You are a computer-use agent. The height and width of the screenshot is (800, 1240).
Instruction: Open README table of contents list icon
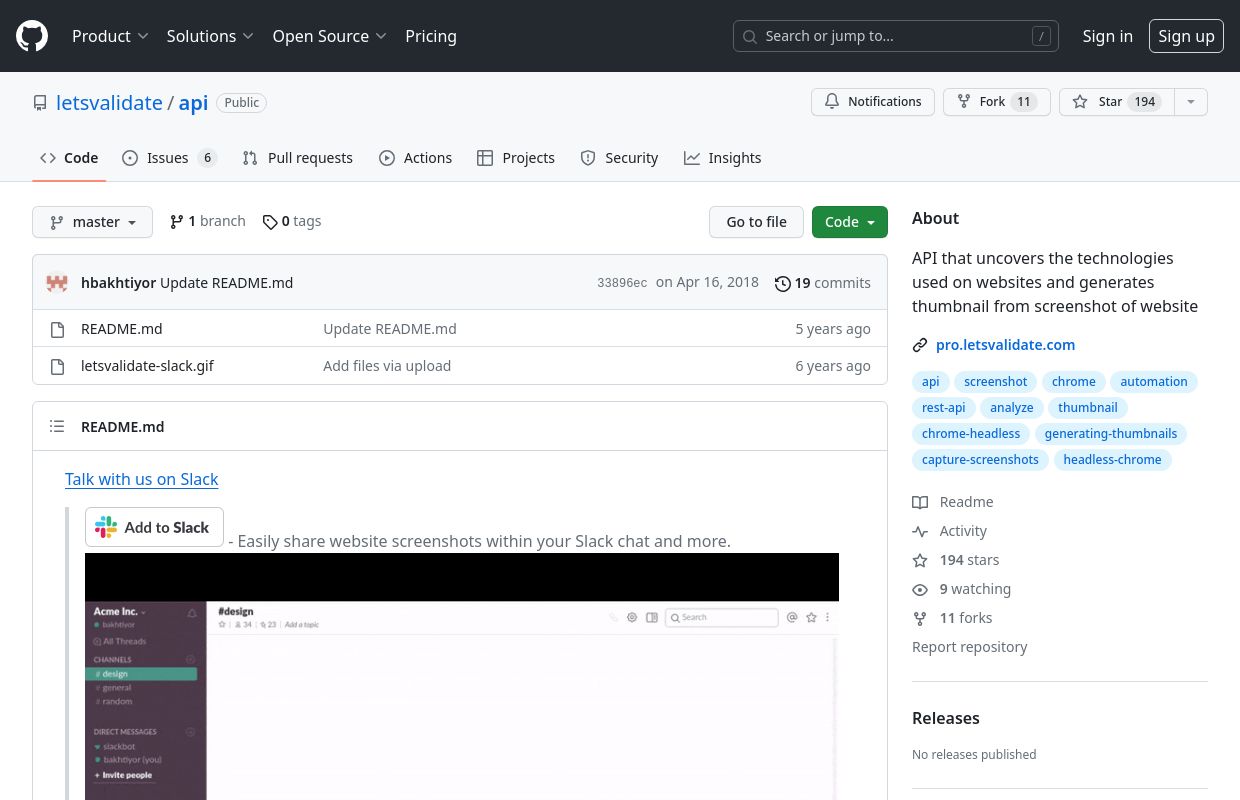point(57,427)
